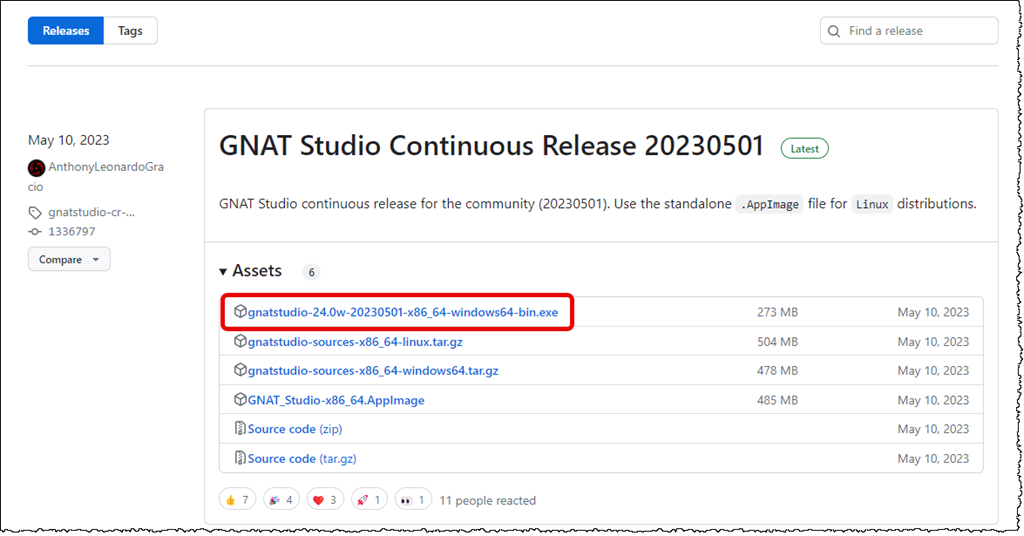Open the AnthonyLeonardoGracio profile link

coord(96,176)
